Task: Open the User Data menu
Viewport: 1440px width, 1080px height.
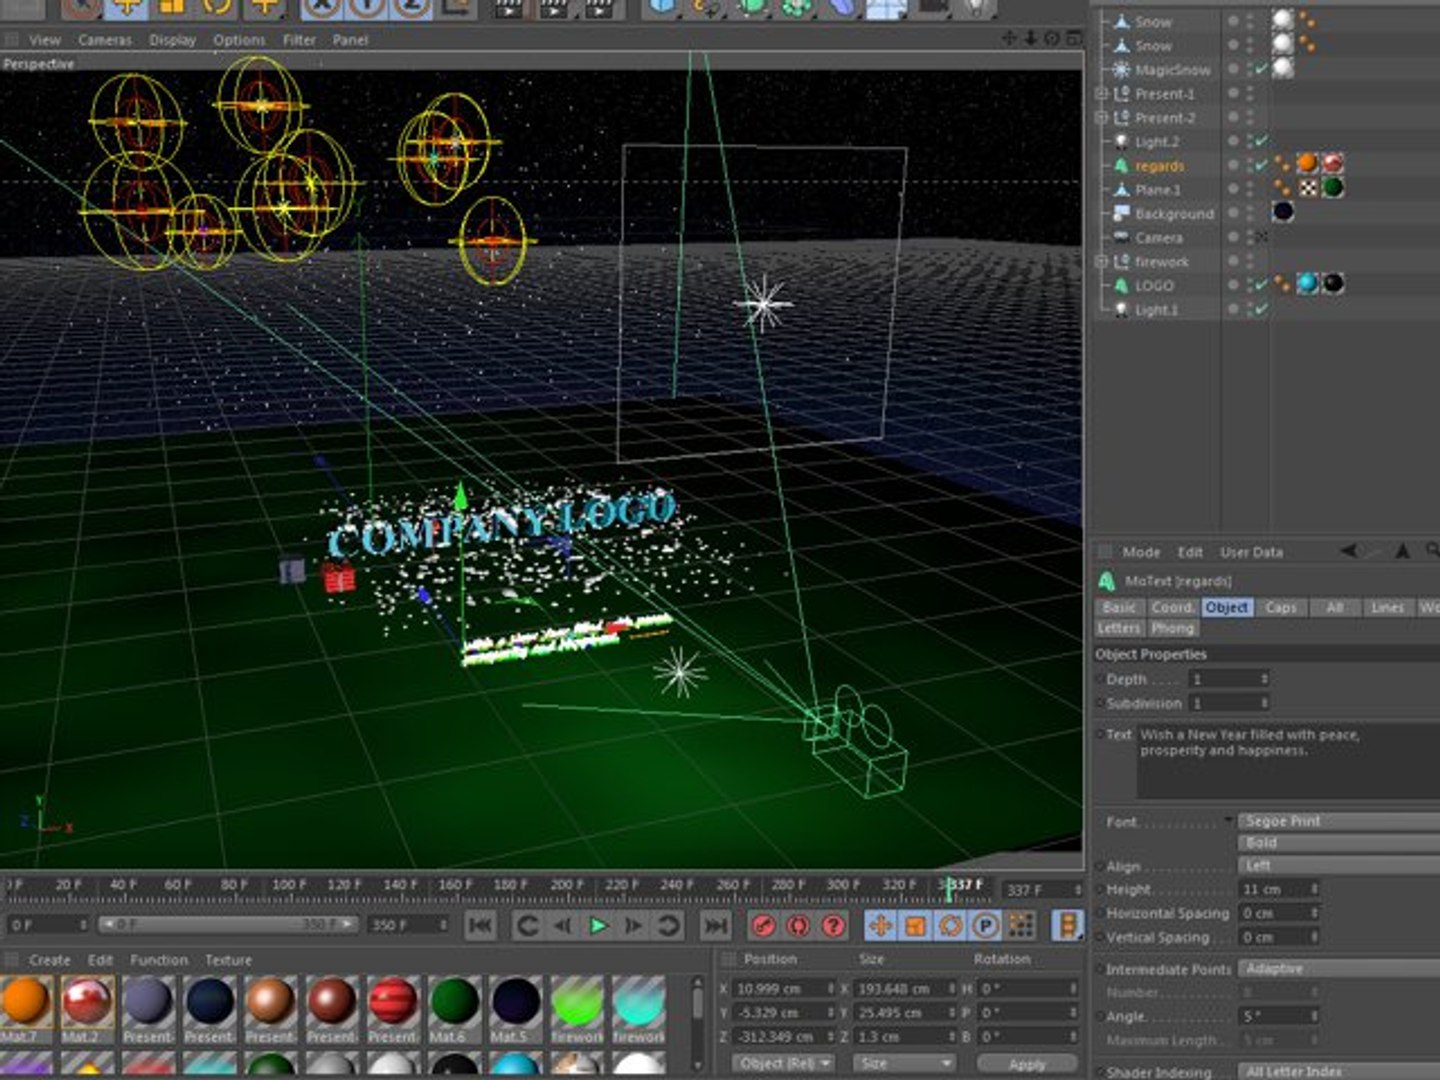Action: tap(1251, 552)
